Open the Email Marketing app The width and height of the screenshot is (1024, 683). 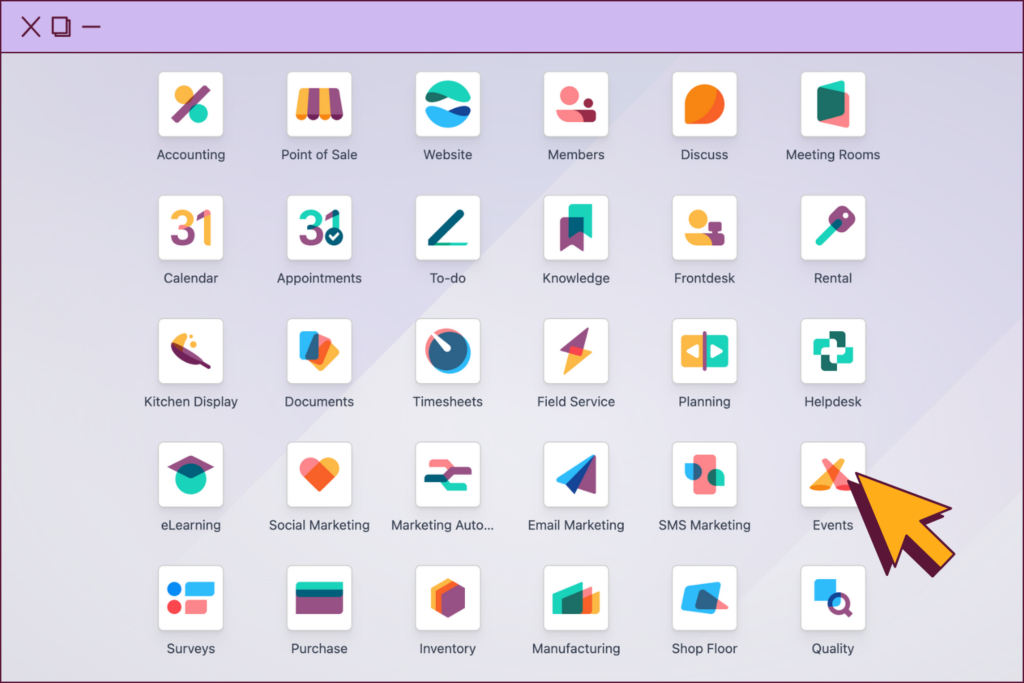pos(576,475)
